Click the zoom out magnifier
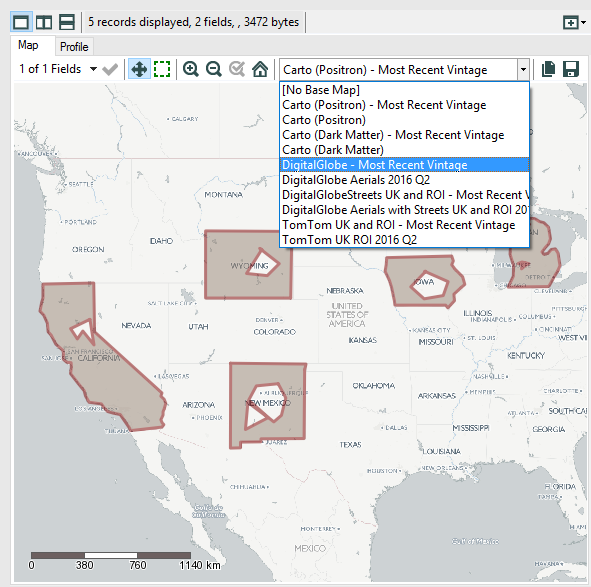 pyautogui.click(x=214, y=69)
